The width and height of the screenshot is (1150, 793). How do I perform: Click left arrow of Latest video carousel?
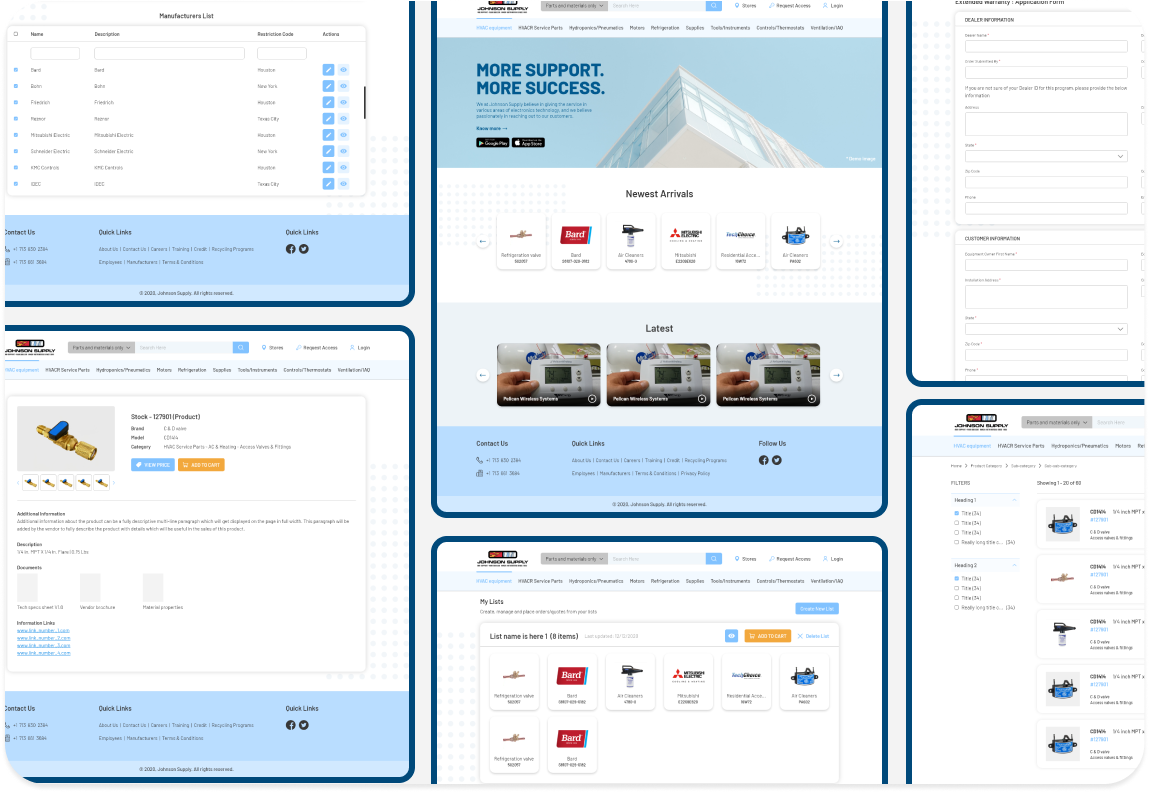(483, 375)
